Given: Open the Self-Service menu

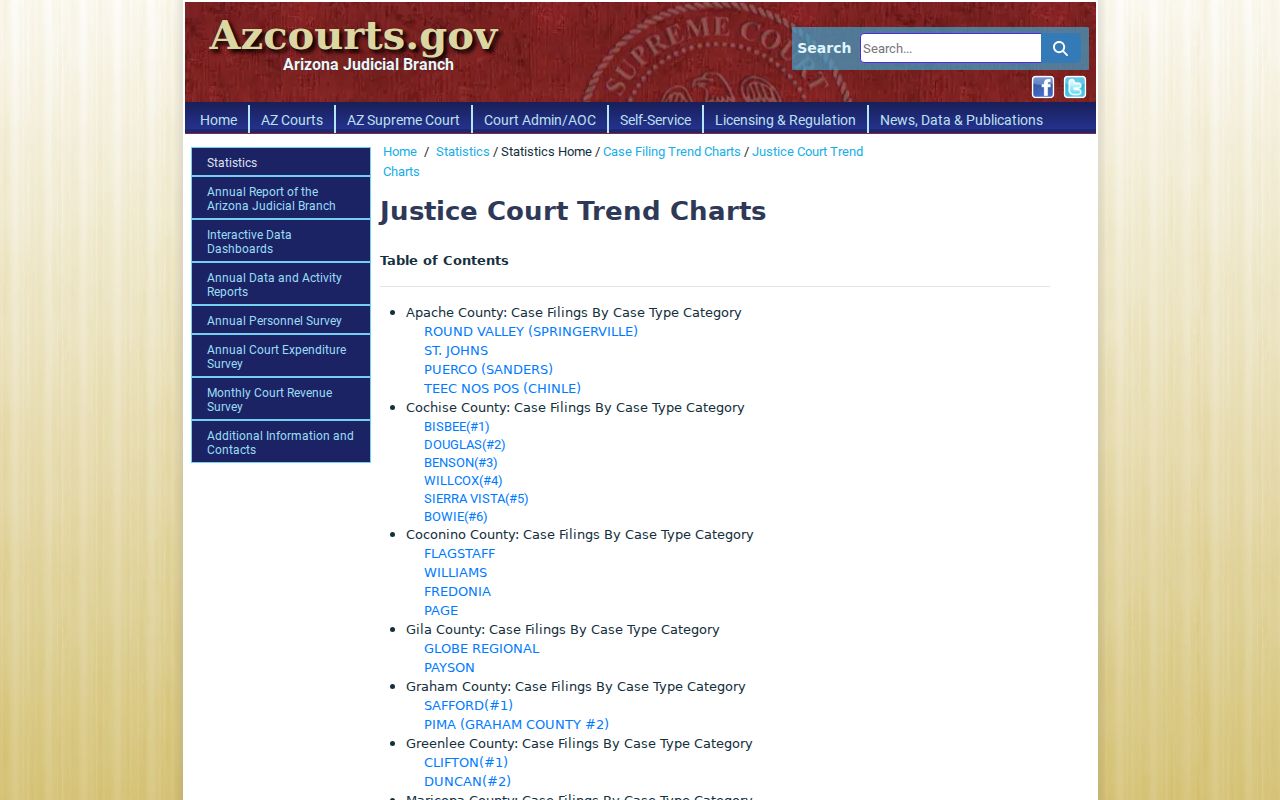Looking at the screenshot, I should pos(655,120).
